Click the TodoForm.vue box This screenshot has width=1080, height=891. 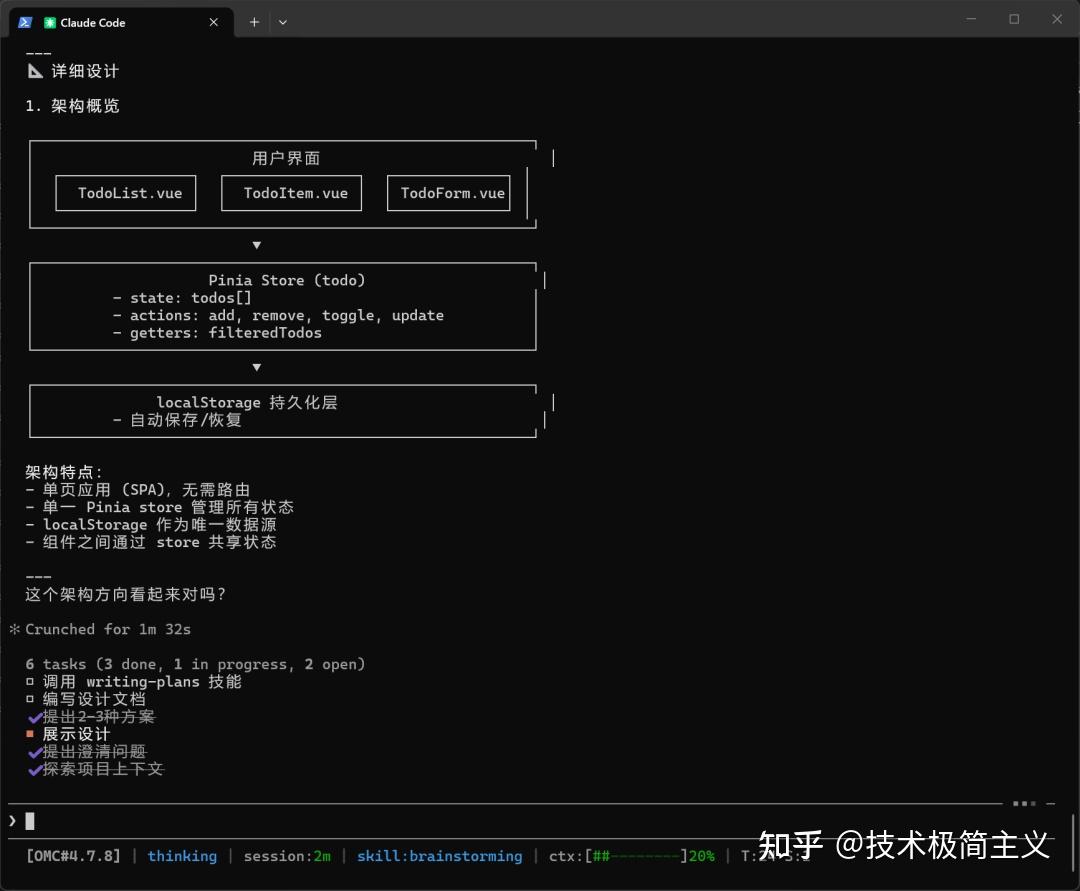click(449, 193)
